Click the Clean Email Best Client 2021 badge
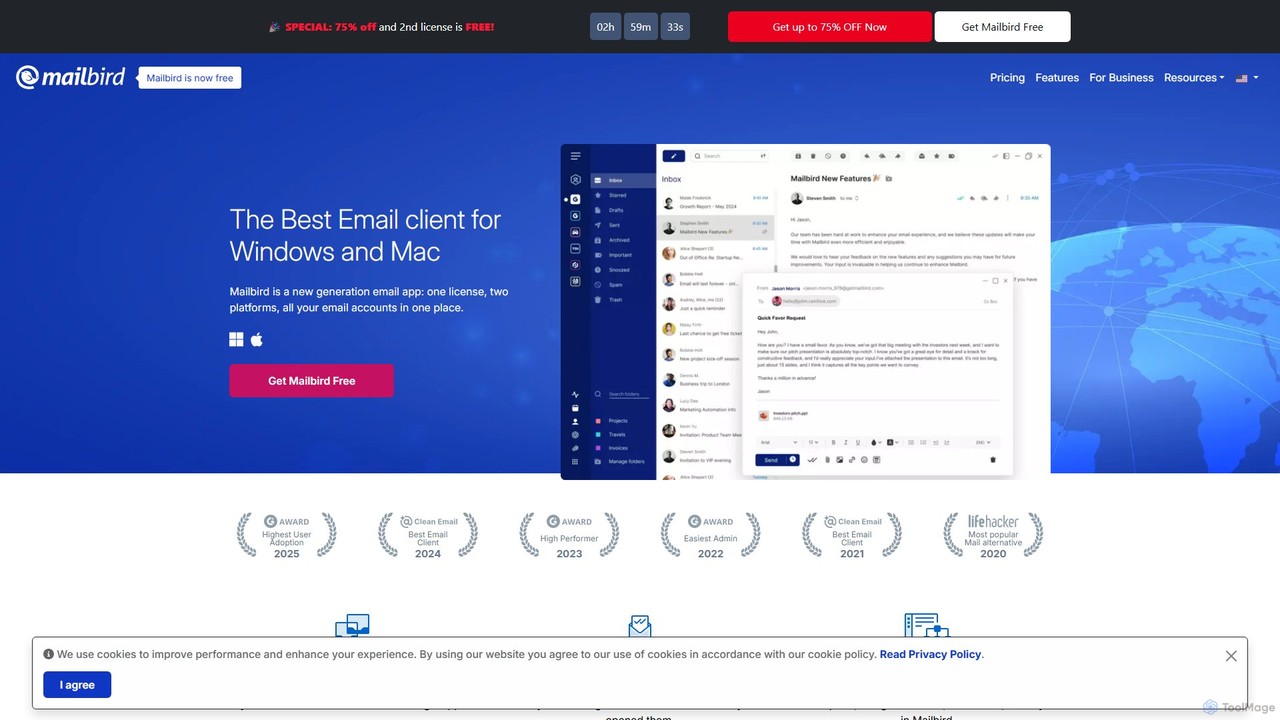 point(852,535)
